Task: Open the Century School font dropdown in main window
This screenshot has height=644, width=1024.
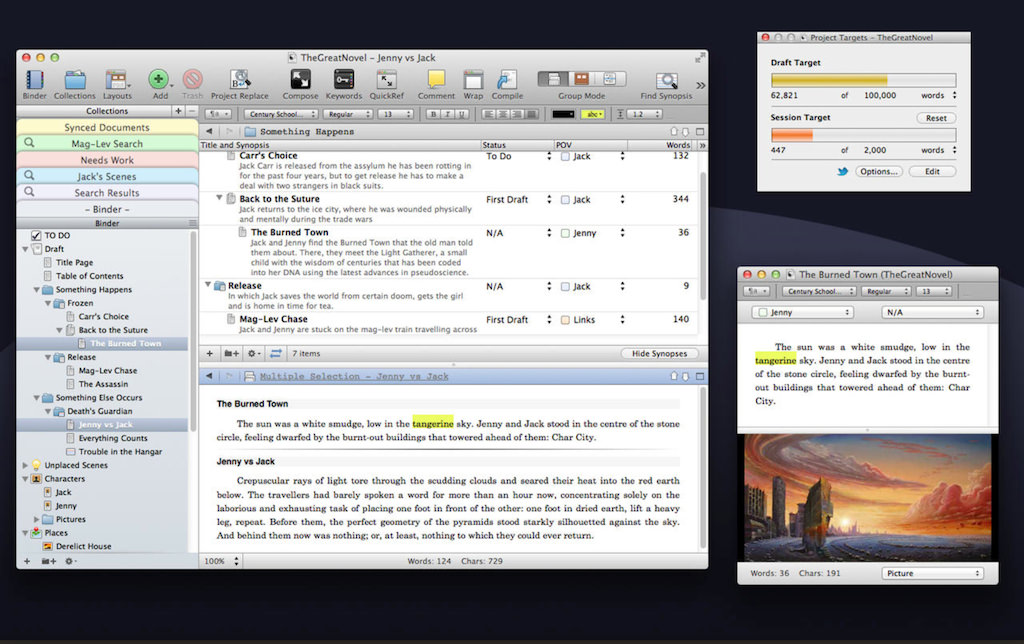Action: 281,114
